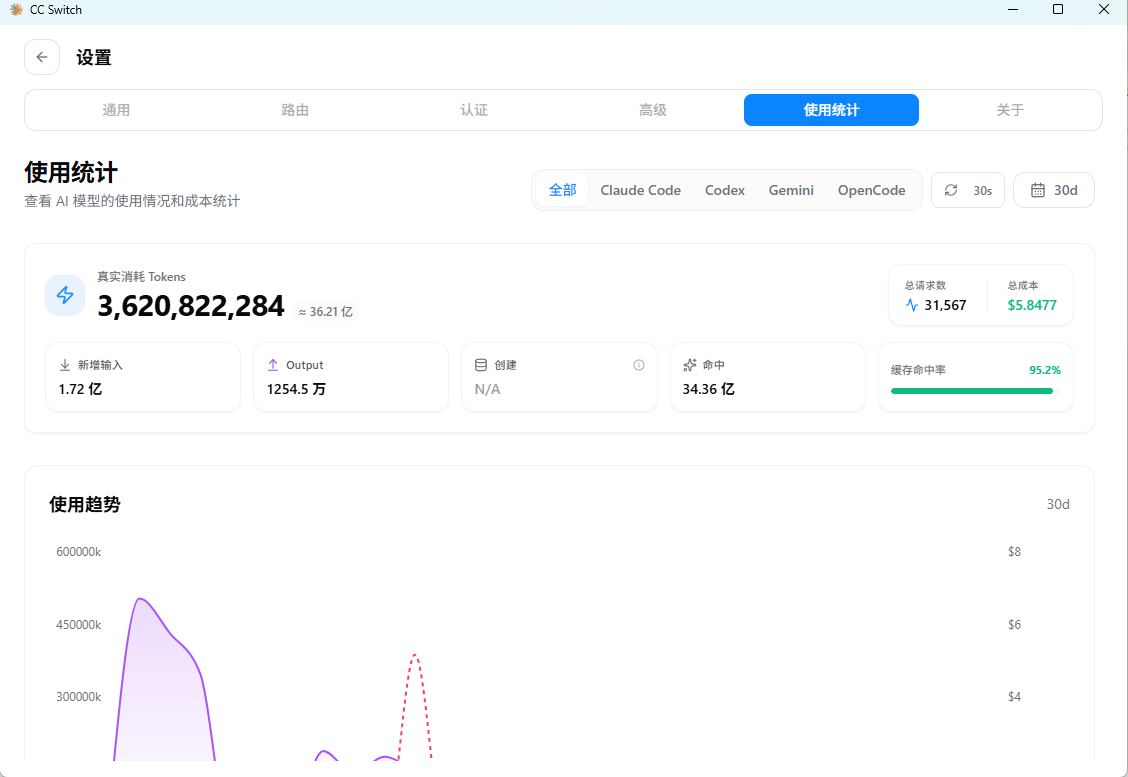Click the 总请求数 label
This screenshot has width=1128, height=777.
point(925,285)
